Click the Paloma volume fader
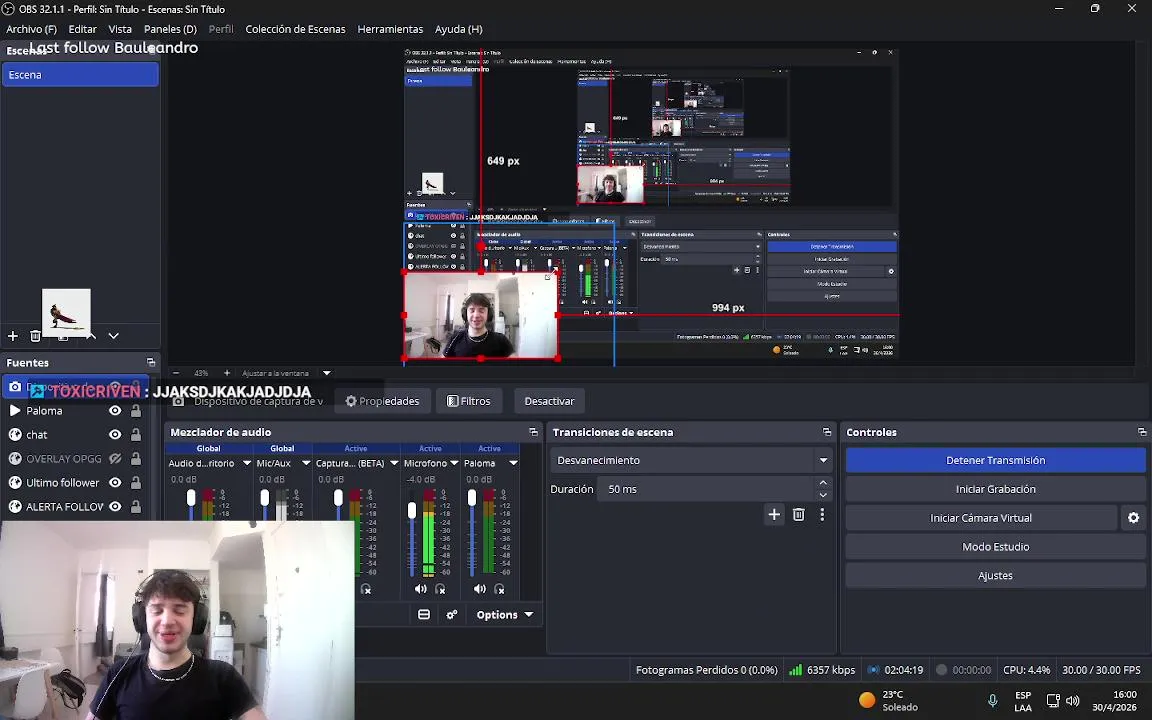The image size is (1152, 720). [472, 498]
